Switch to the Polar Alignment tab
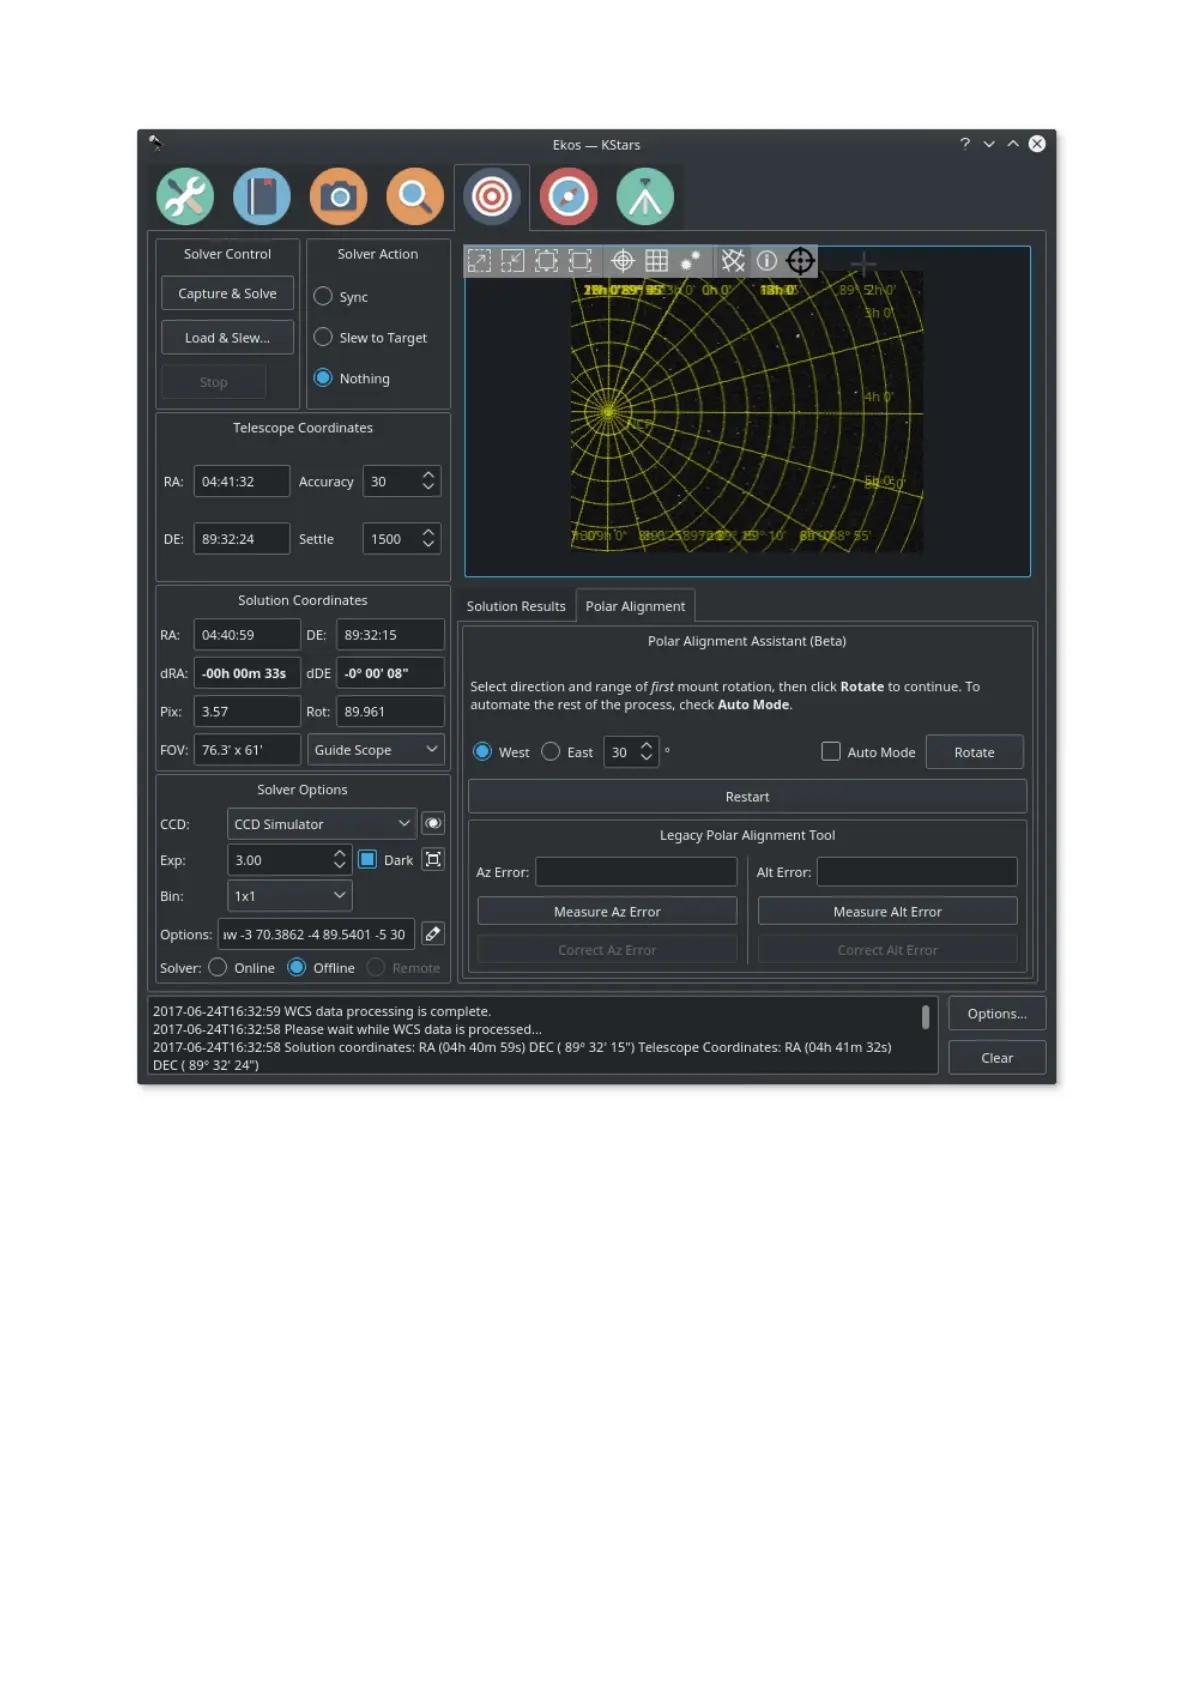Image resolution: width=1191 pixels, height=1684 pixels. 635,606
